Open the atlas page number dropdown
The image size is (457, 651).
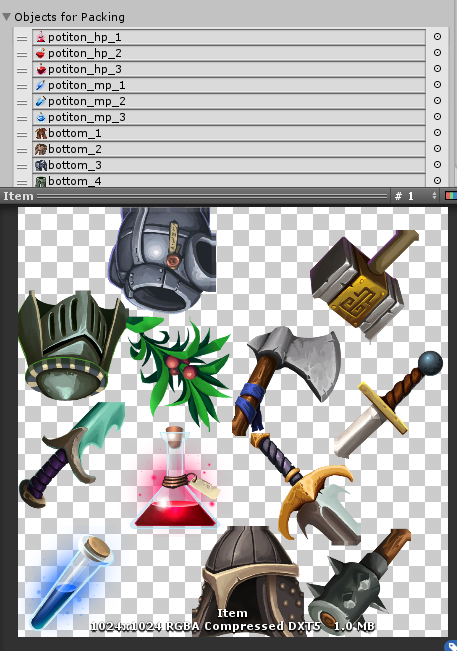coord(415,196)
